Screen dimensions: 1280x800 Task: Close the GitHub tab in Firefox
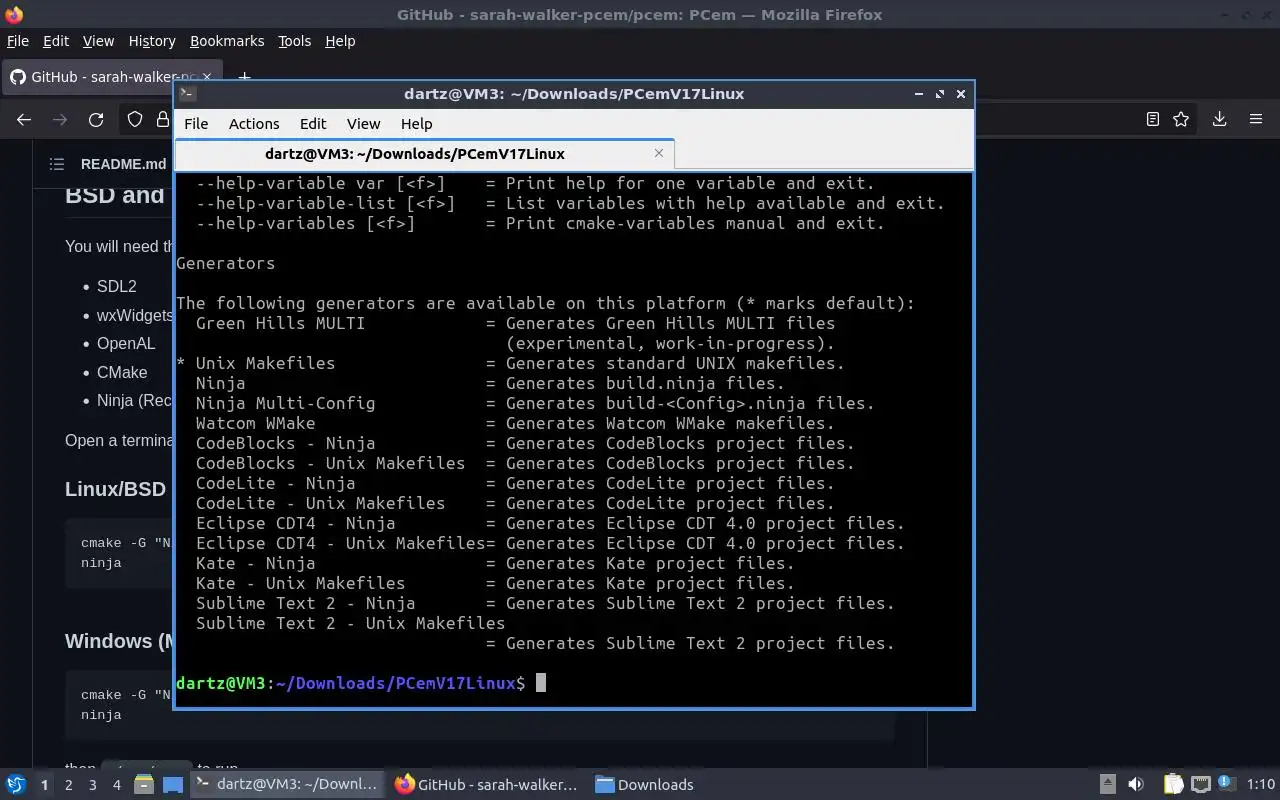pyautogui.click(x=208, y=77)
